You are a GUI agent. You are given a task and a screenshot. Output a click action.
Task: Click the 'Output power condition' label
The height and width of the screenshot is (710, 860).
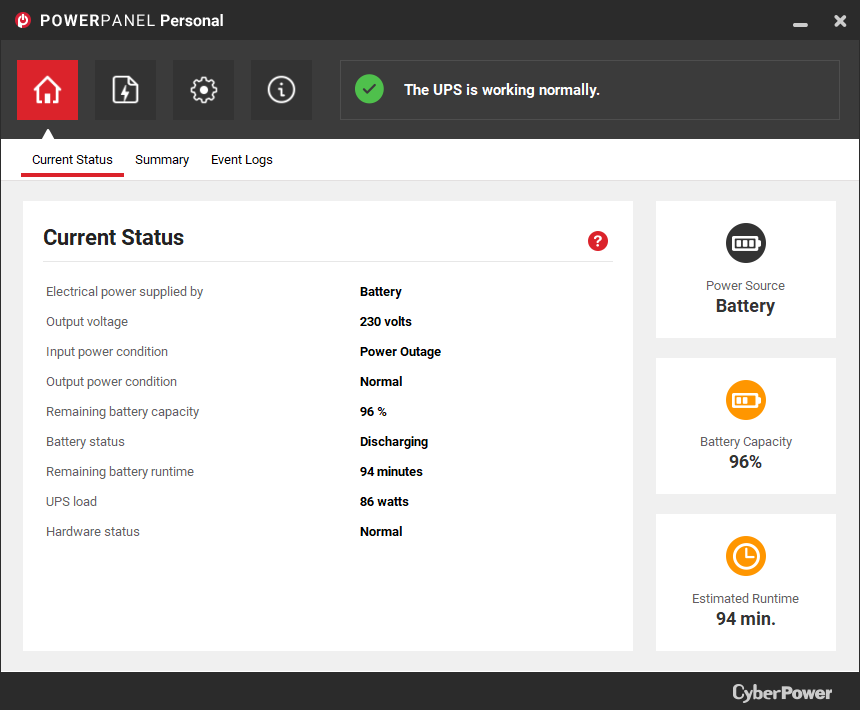(x=111, y=382)
